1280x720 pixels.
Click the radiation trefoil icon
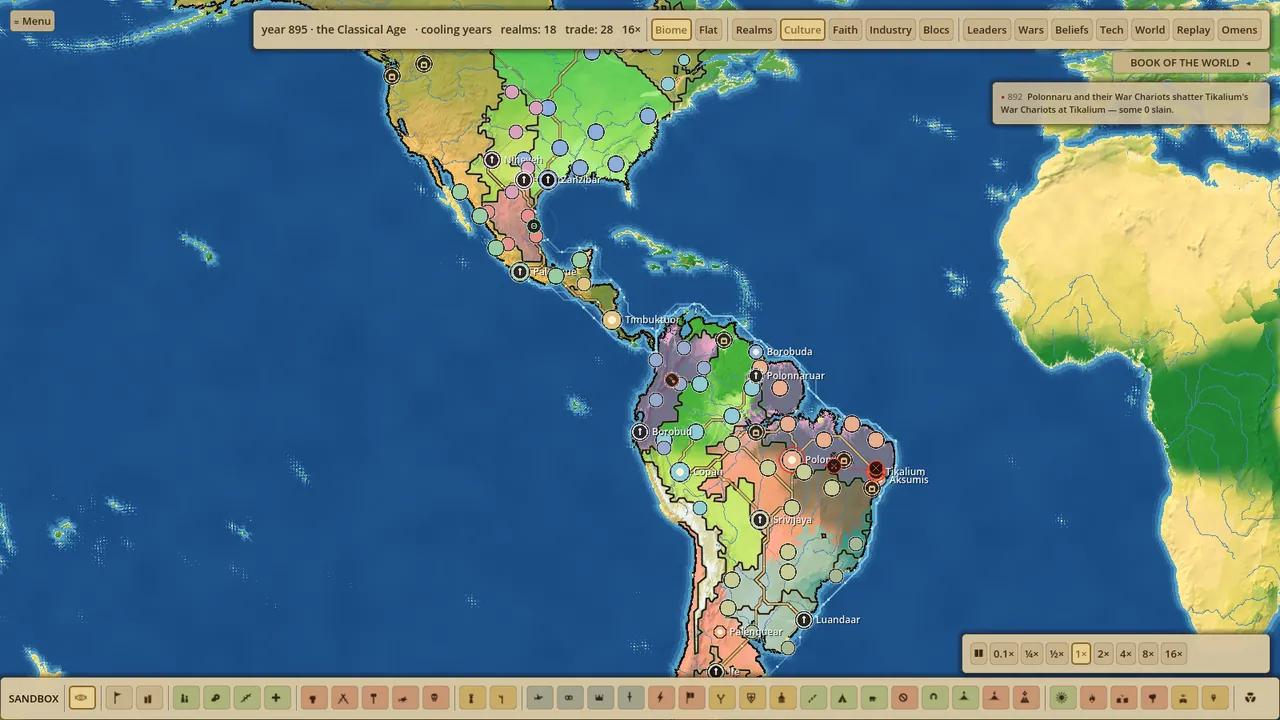(x=1250, y=698)
